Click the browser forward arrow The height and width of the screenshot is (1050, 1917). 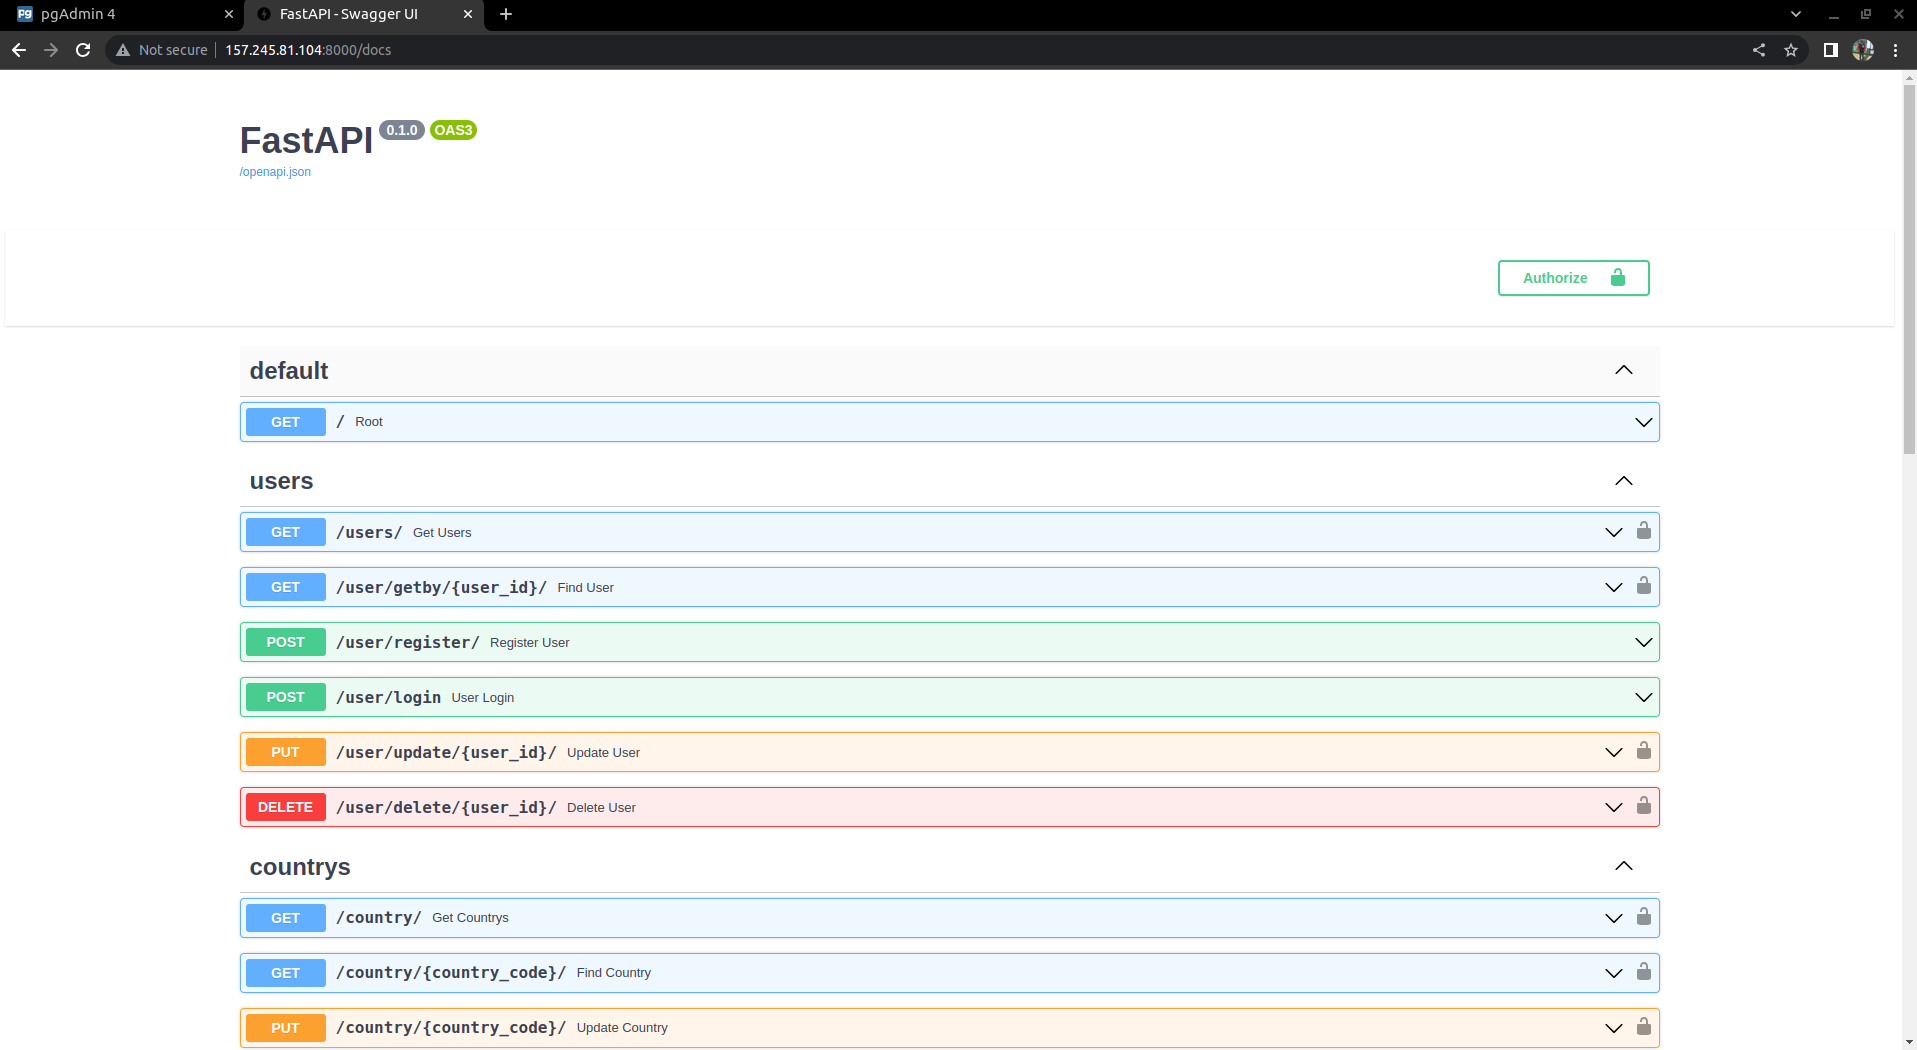tap(51, 50)
